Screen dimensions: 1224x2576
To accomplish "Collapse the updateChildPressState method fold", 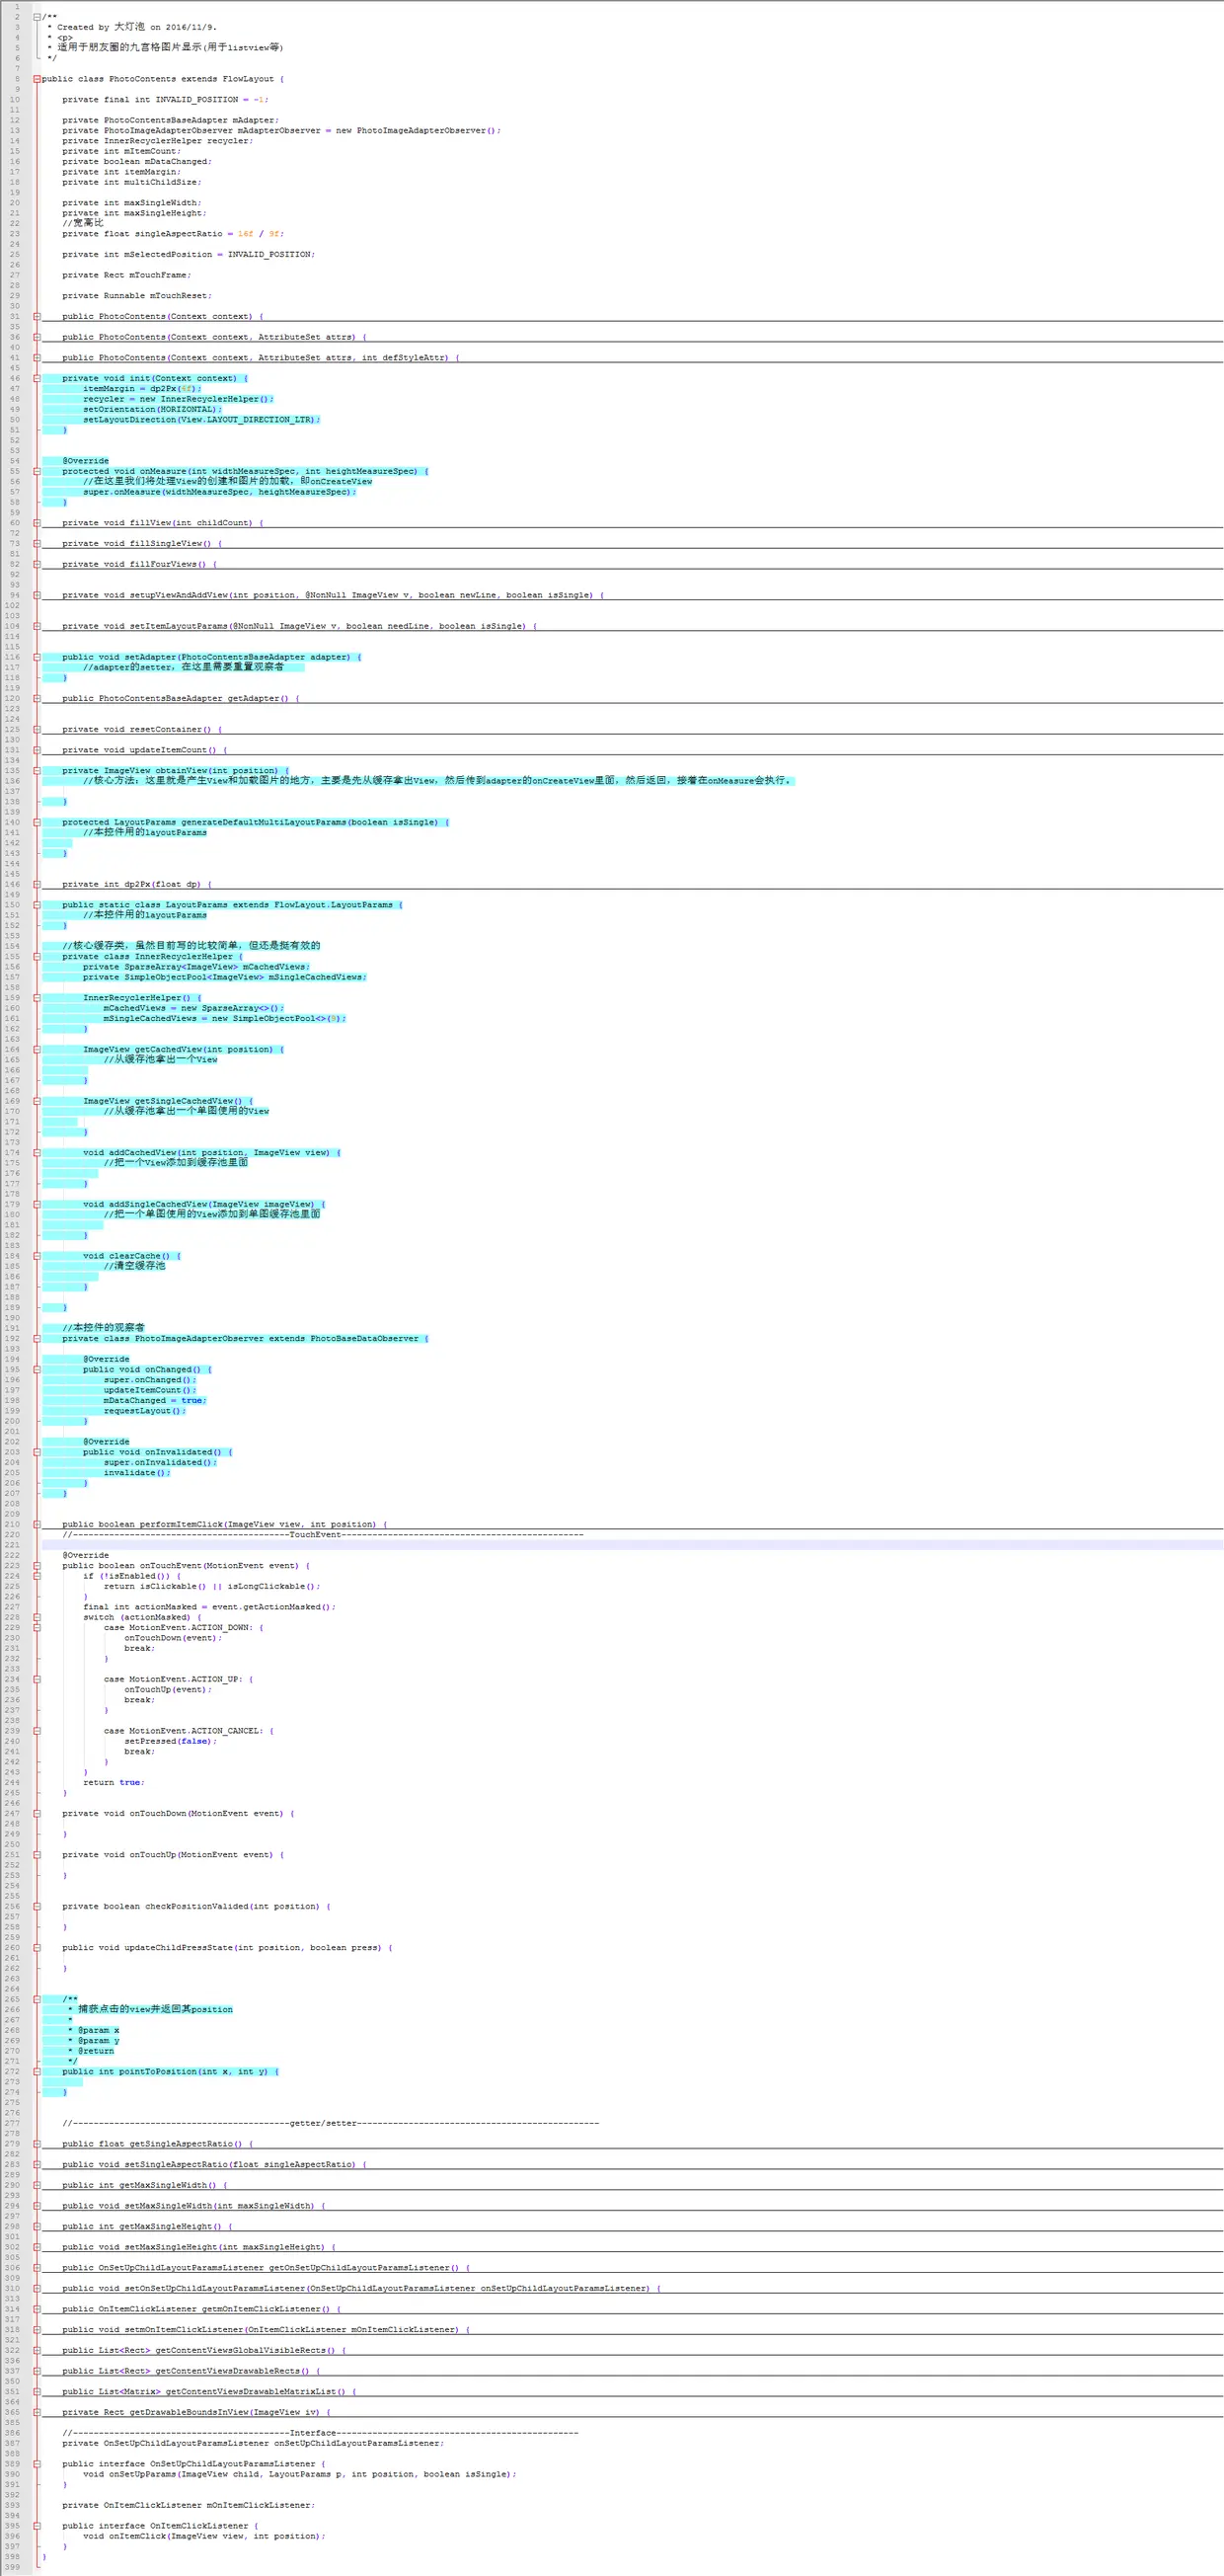I will pyautogui.click(x=37, y=1947).
